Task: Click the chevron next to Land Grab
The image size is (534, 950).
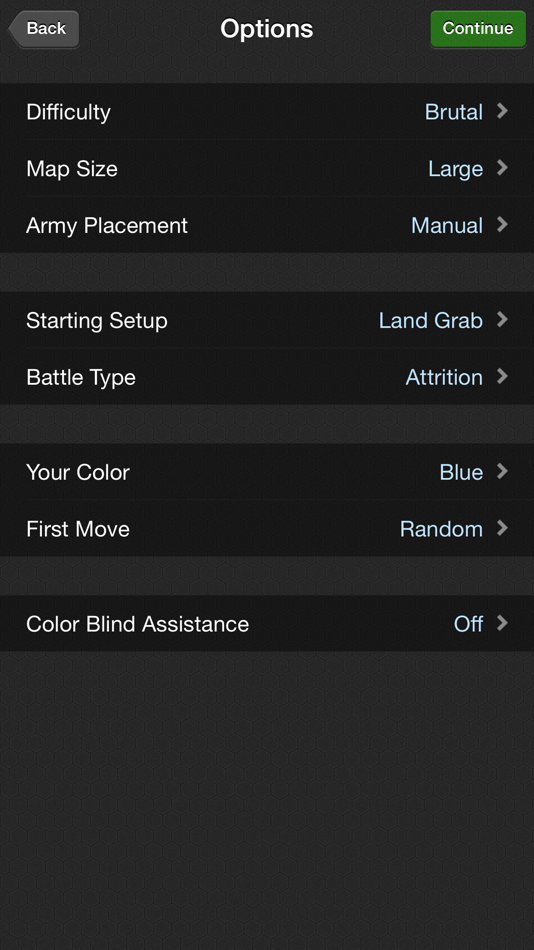Action: pyautogui.click(x=502, y=319)
